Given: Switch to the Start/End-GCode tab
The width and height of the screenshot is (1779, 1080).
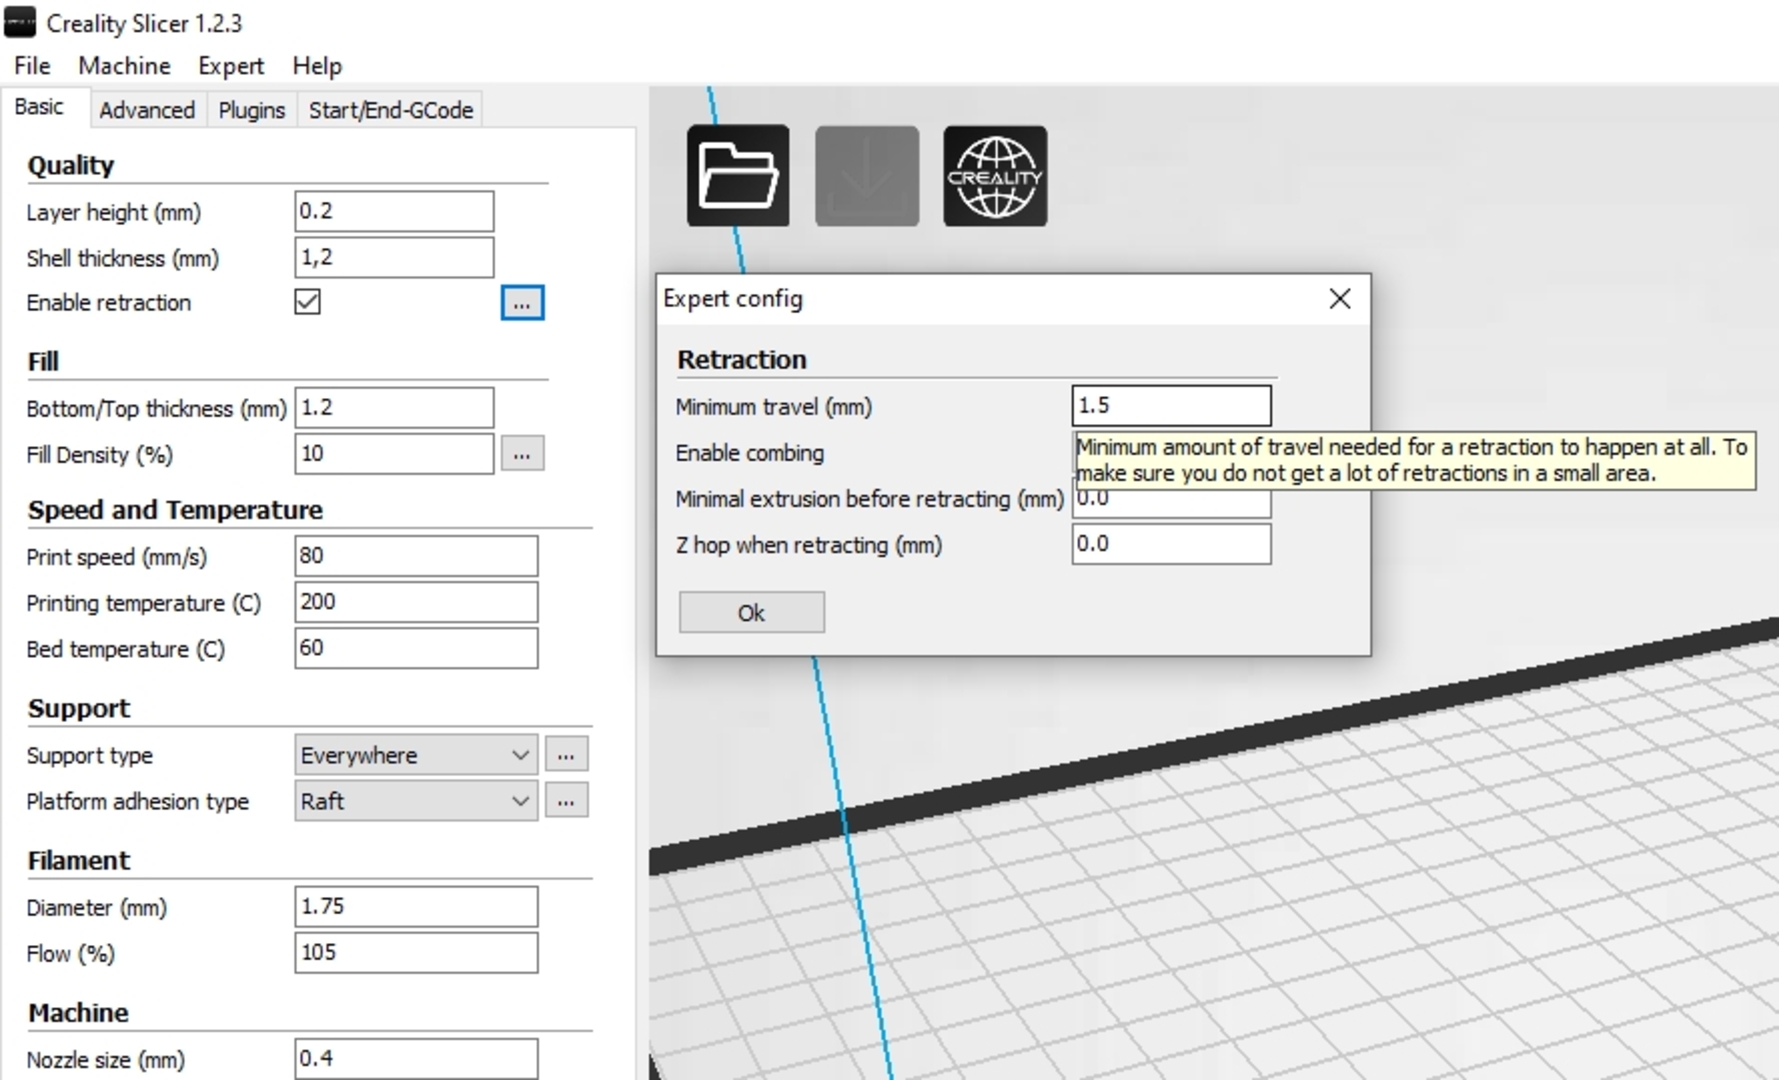Looking at the screenshot, I should pos(391,110).
